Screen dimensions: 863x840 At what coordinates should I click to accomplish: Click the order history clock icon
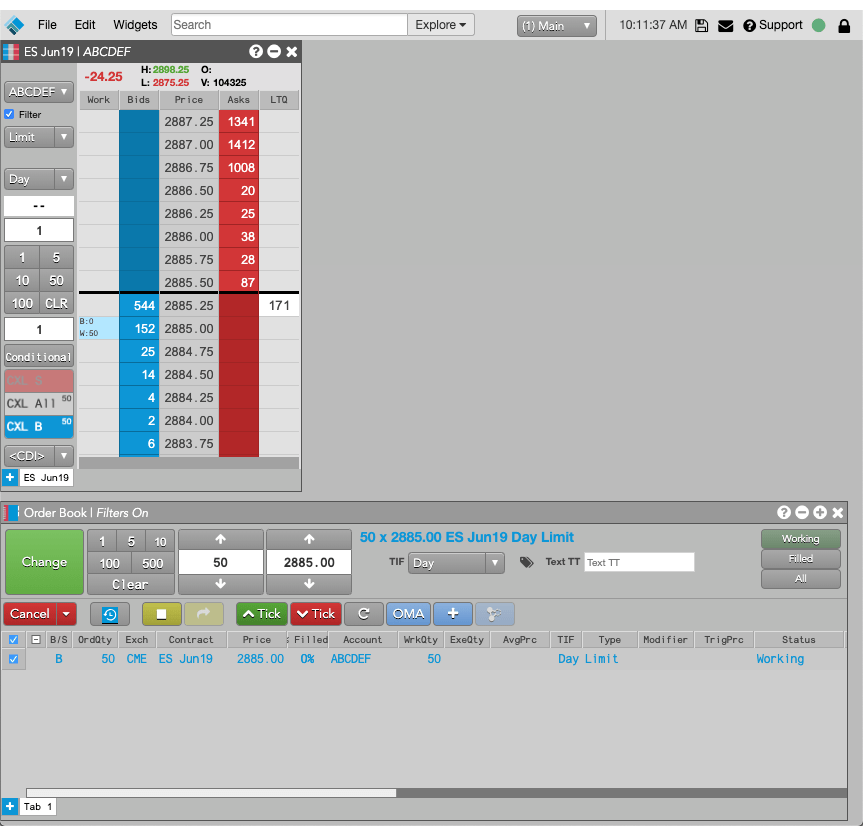(110, 614)
